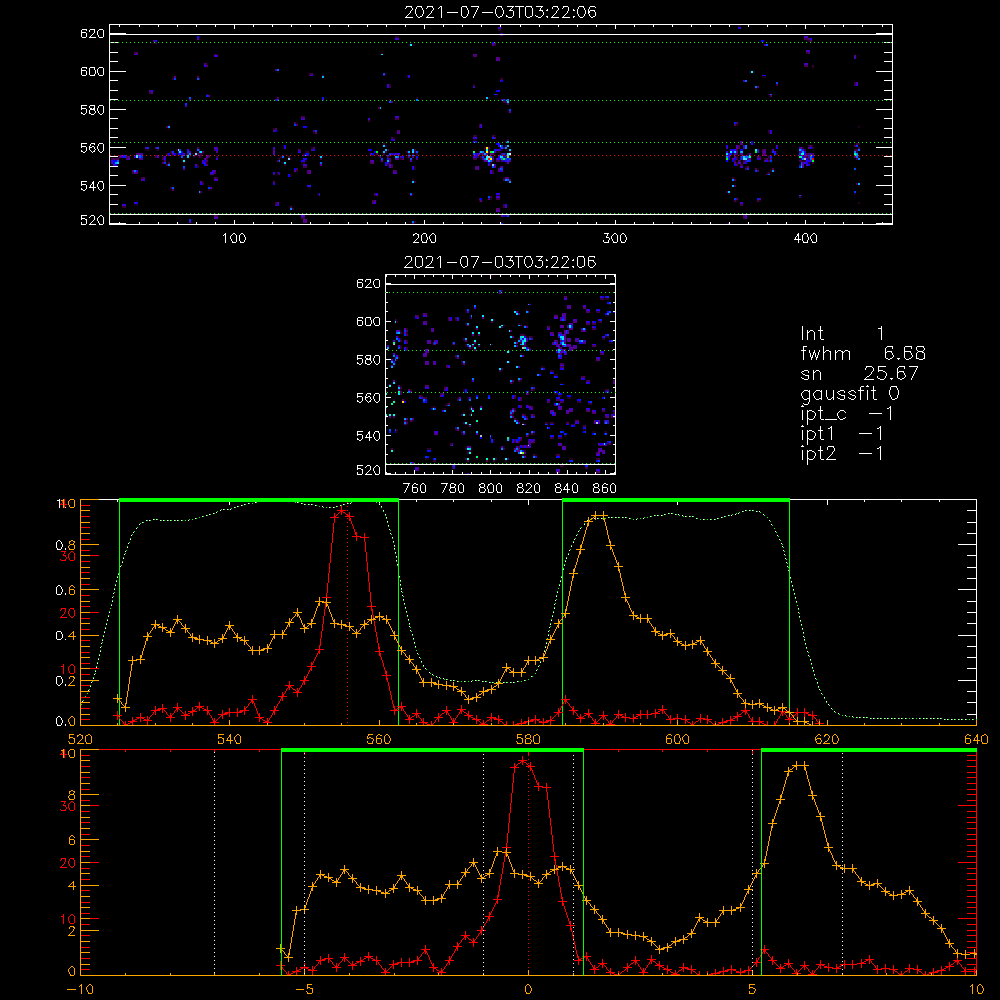Click orange peak top near 6 in bottom plot
The image size is (1000, 1000).
click(x=800, y=765)
